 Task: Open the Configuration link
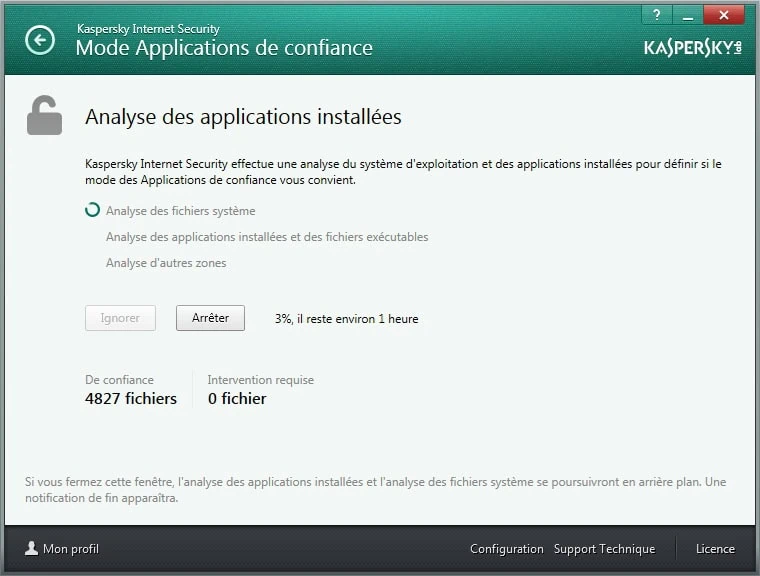tap(506, 549)
